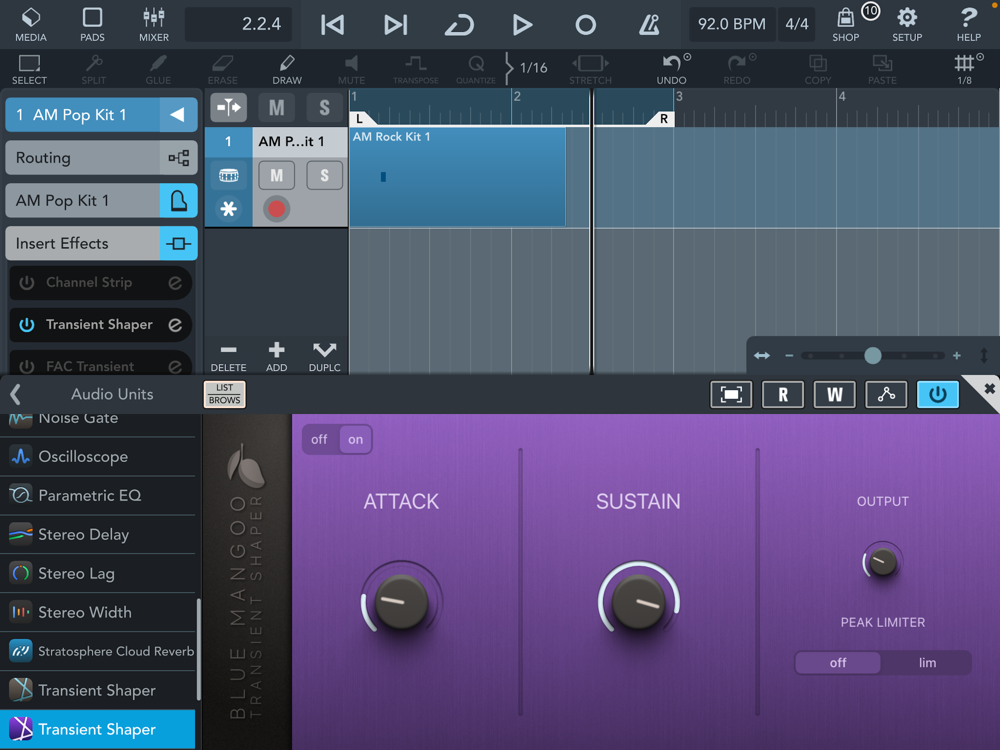Change the 4/4 time signature
The height and width of the screenshot is (750, 1000).
click(797, 24)
